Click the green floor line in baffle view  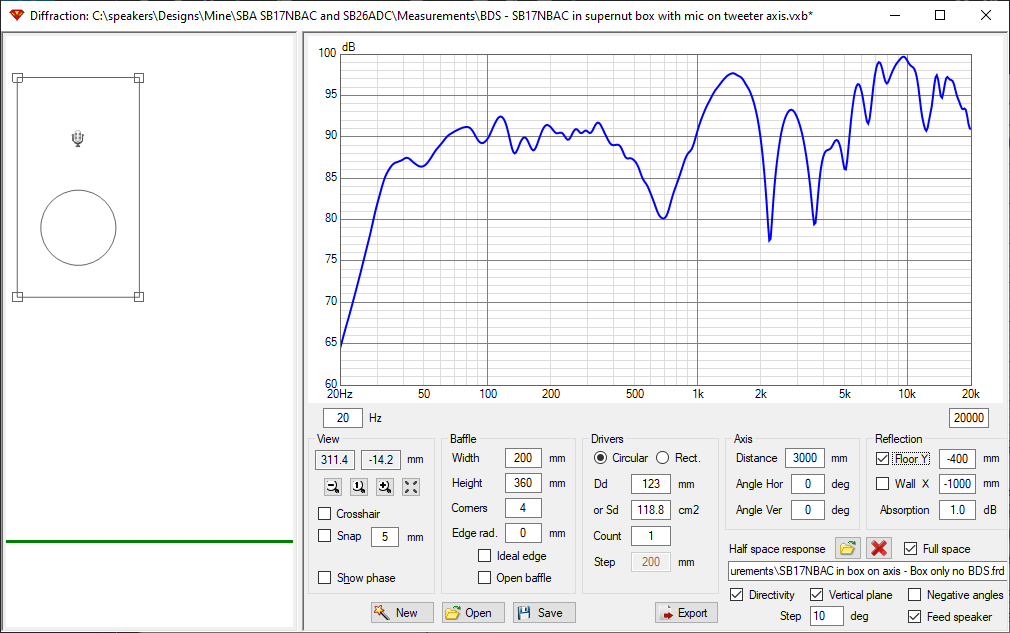[x=149, y=542]
